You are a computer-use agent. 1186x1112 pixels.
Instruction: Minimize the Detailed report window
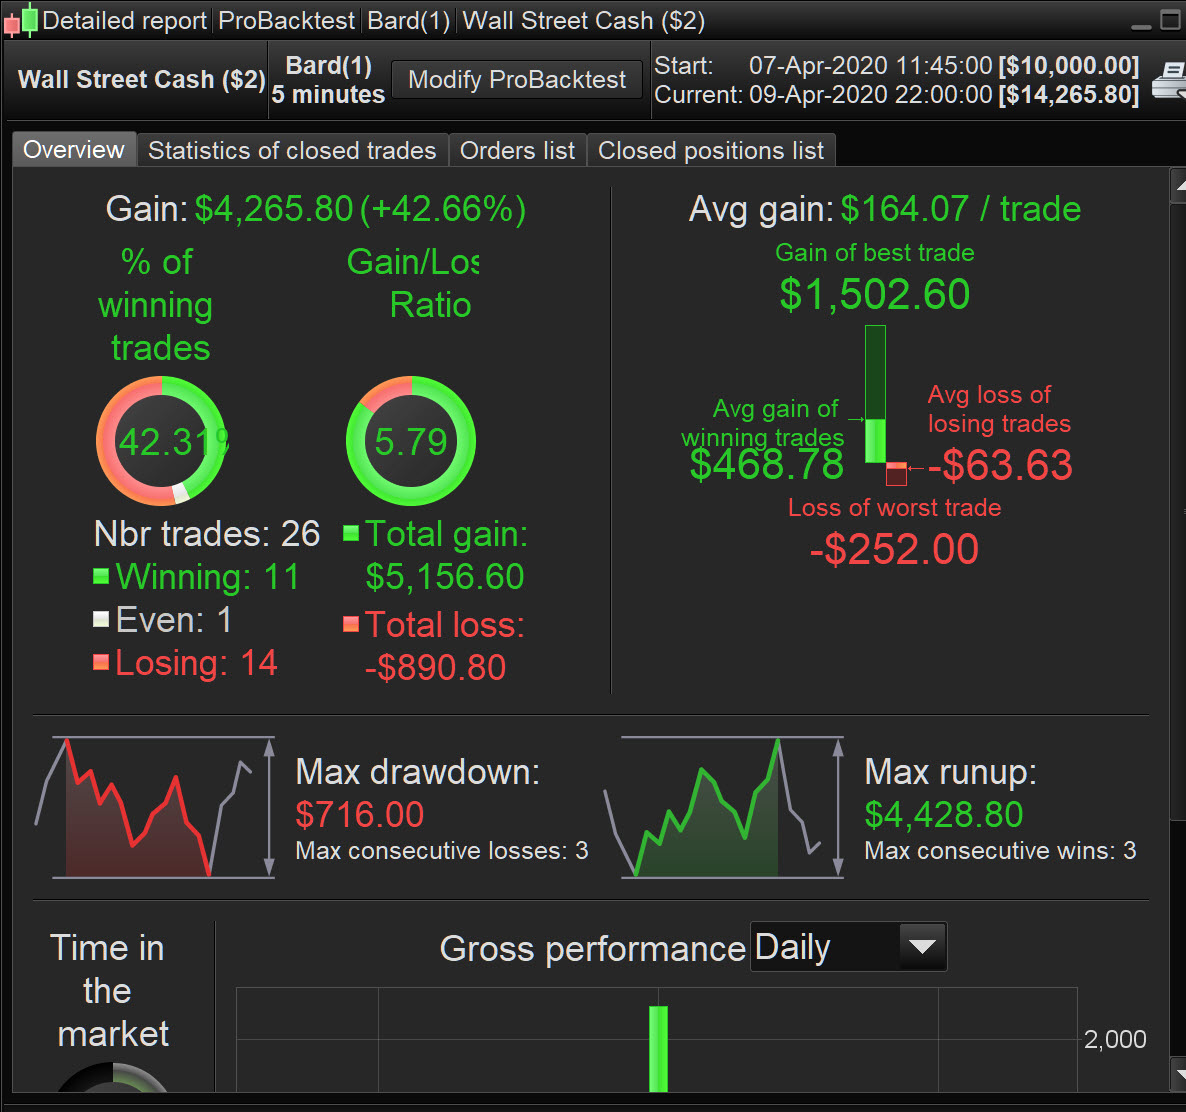pos(1141,22)
